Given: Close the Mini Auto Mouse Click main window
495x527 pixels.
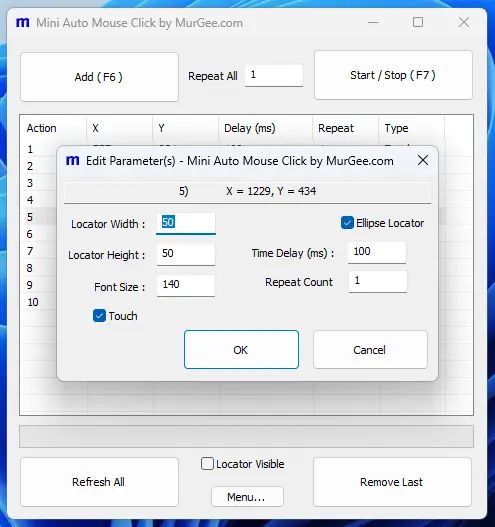Looking at the screenshot, I should 464,23.
